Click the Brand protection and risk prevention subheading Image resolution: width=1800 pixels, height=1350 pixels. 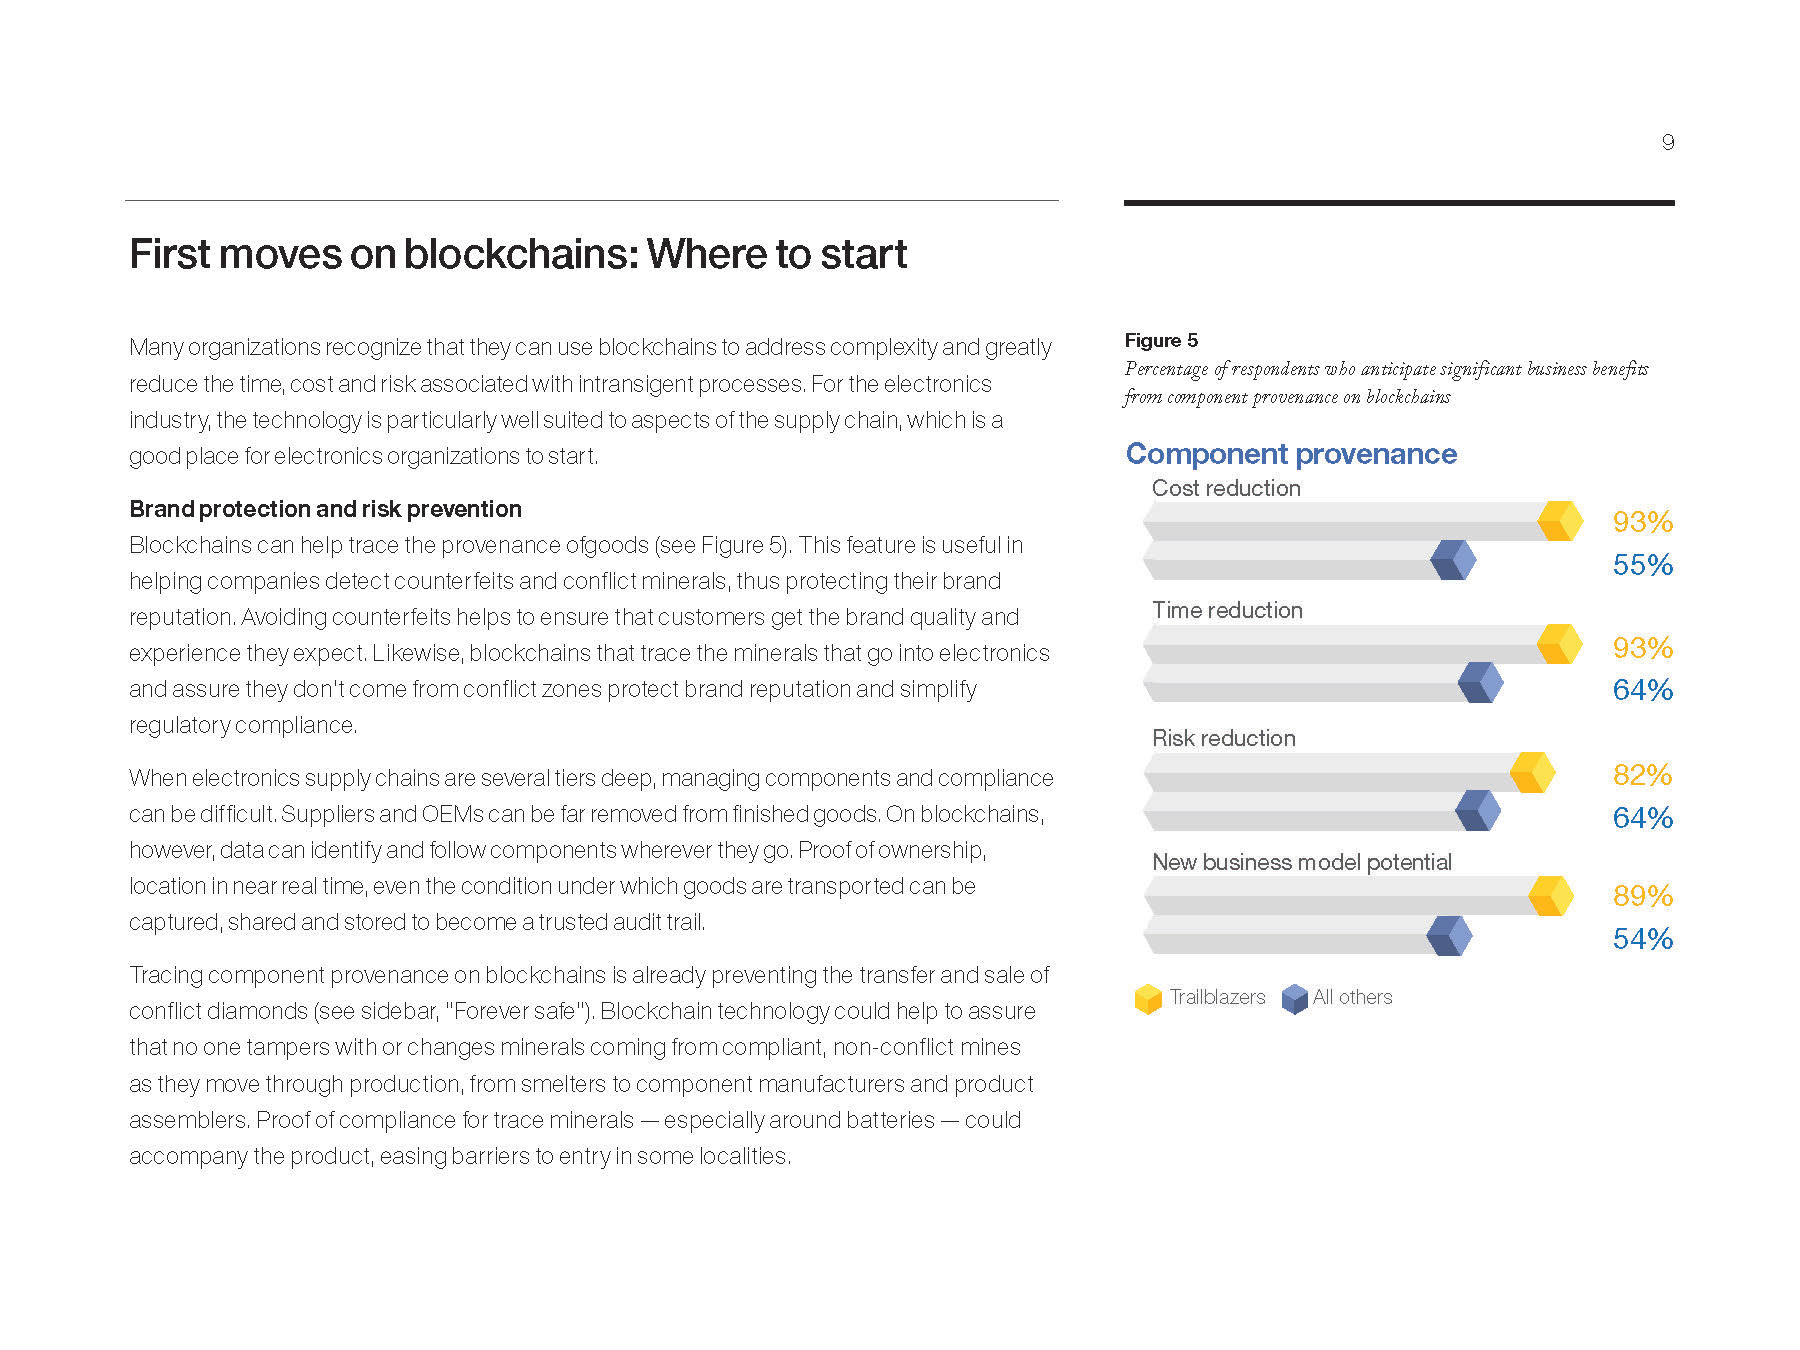pyautogui.click(x=325, y=509)
